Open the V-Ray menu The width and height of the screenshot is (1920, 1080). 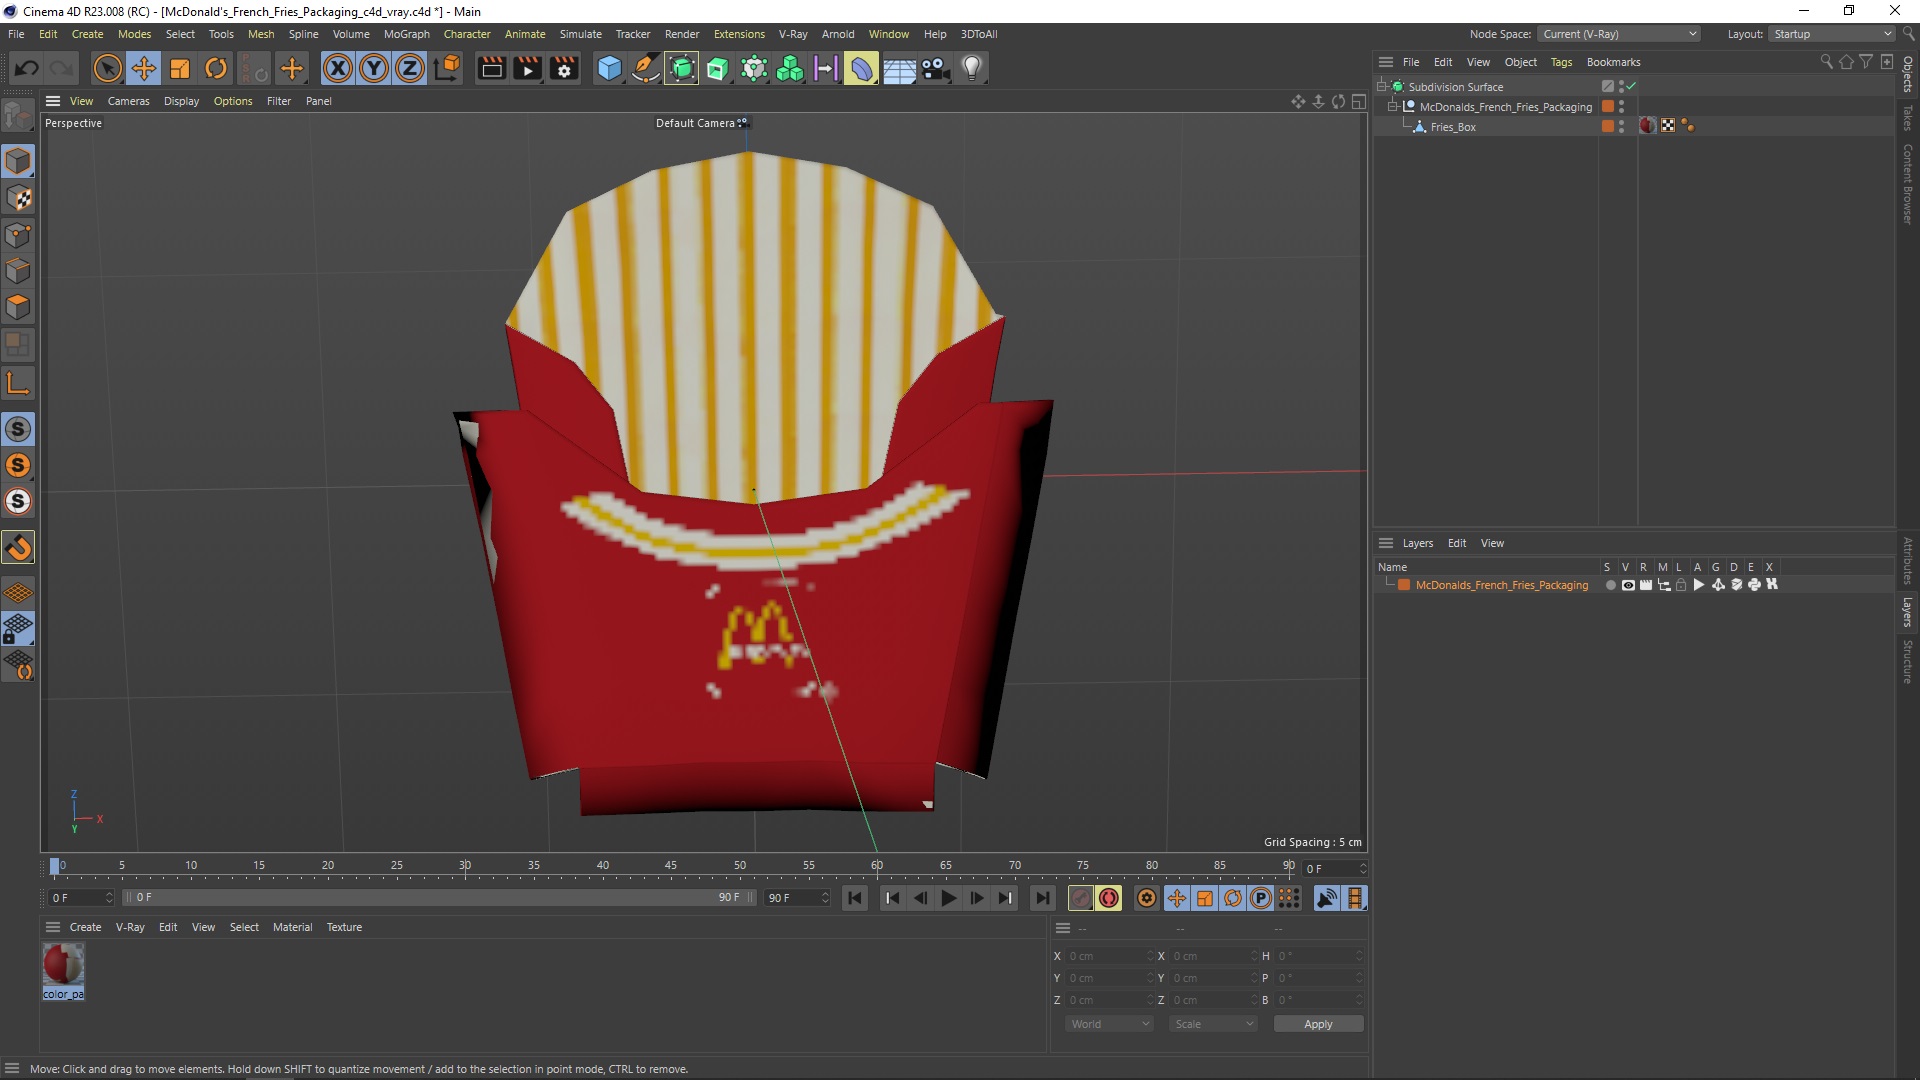[792, 34]
